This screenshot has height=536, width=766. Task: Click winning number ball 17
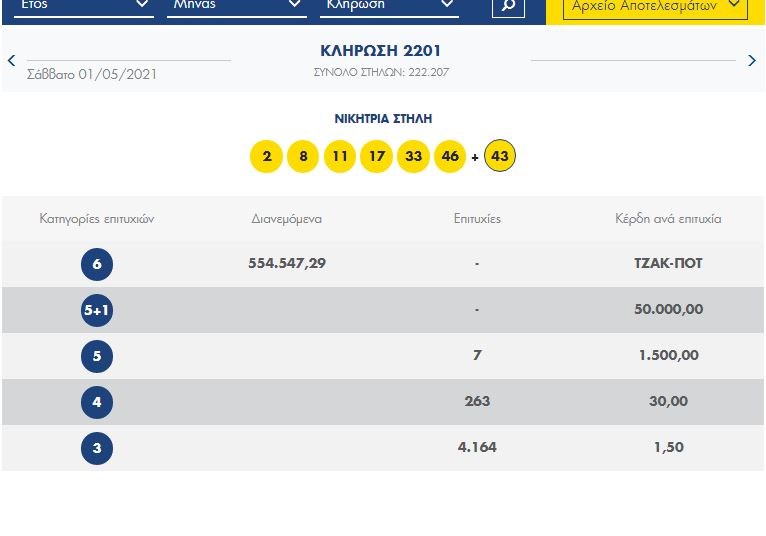click(376, 157)
